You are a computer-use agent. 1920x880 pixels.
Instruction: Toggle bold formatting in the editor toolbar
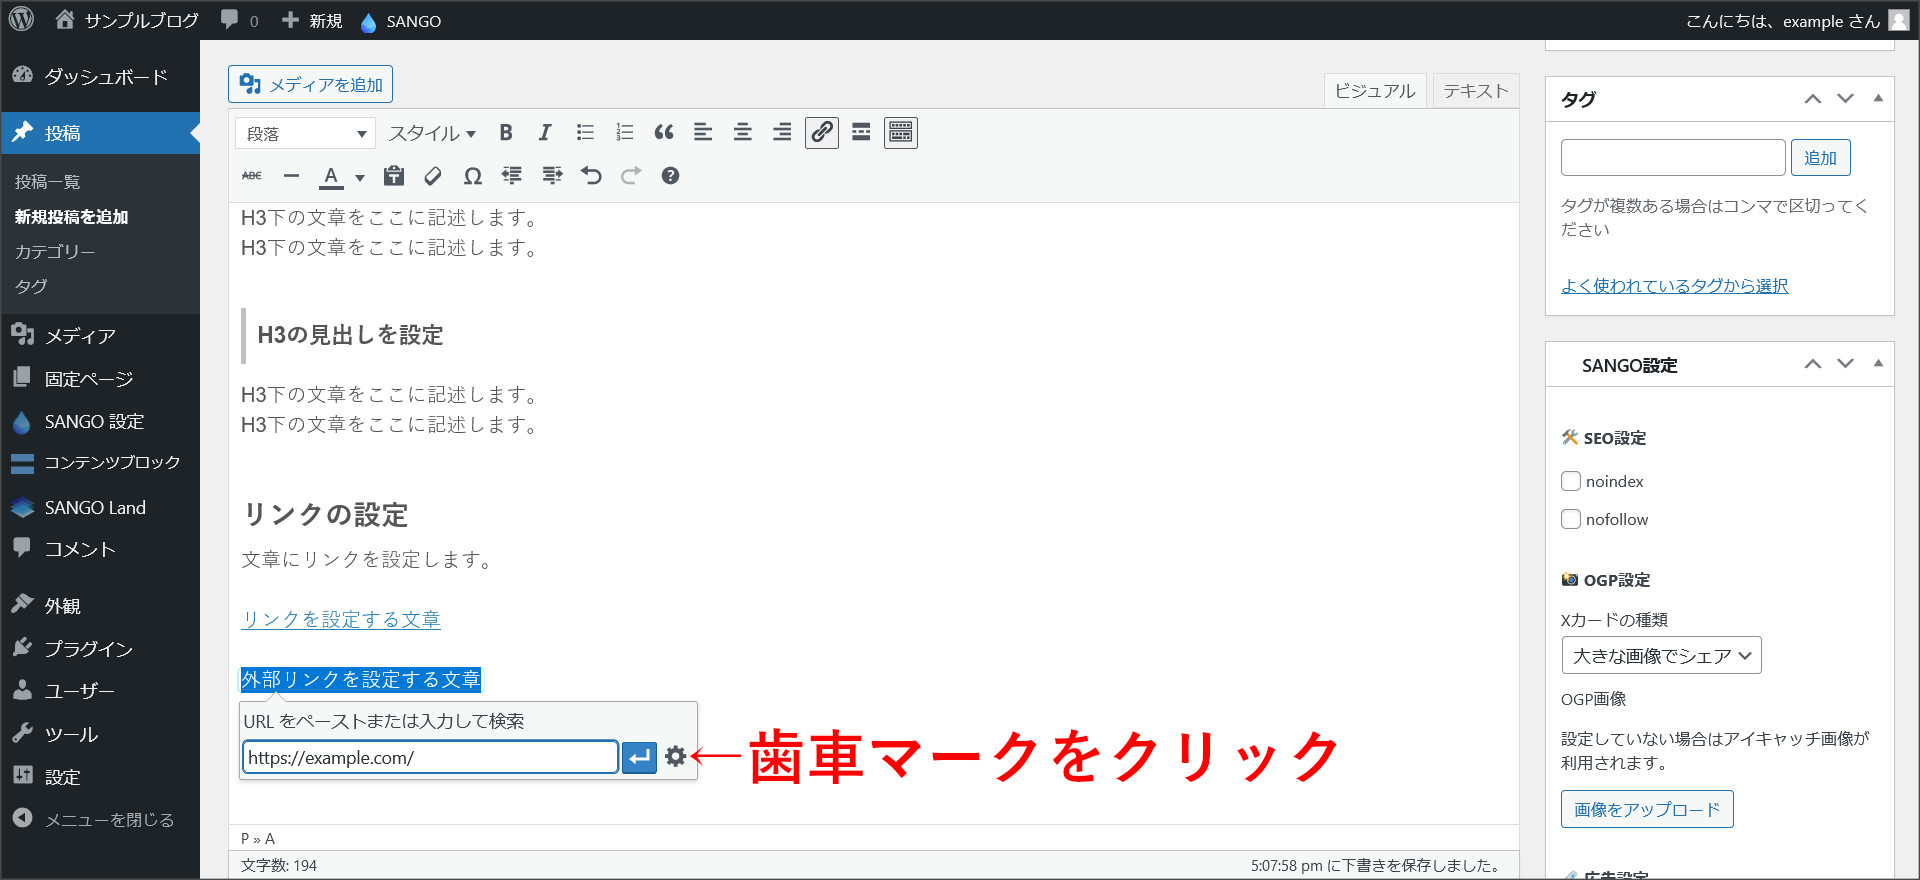506,133
